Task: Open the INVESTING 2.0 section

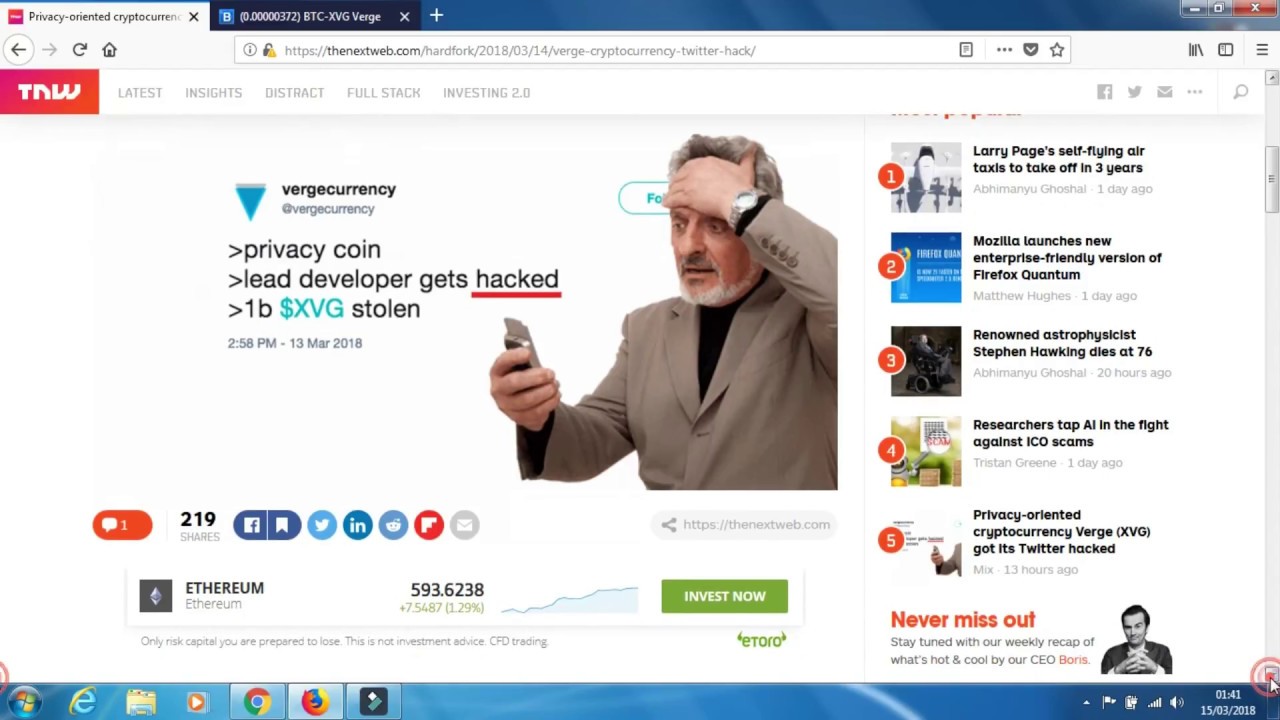Action: (486, 92)
